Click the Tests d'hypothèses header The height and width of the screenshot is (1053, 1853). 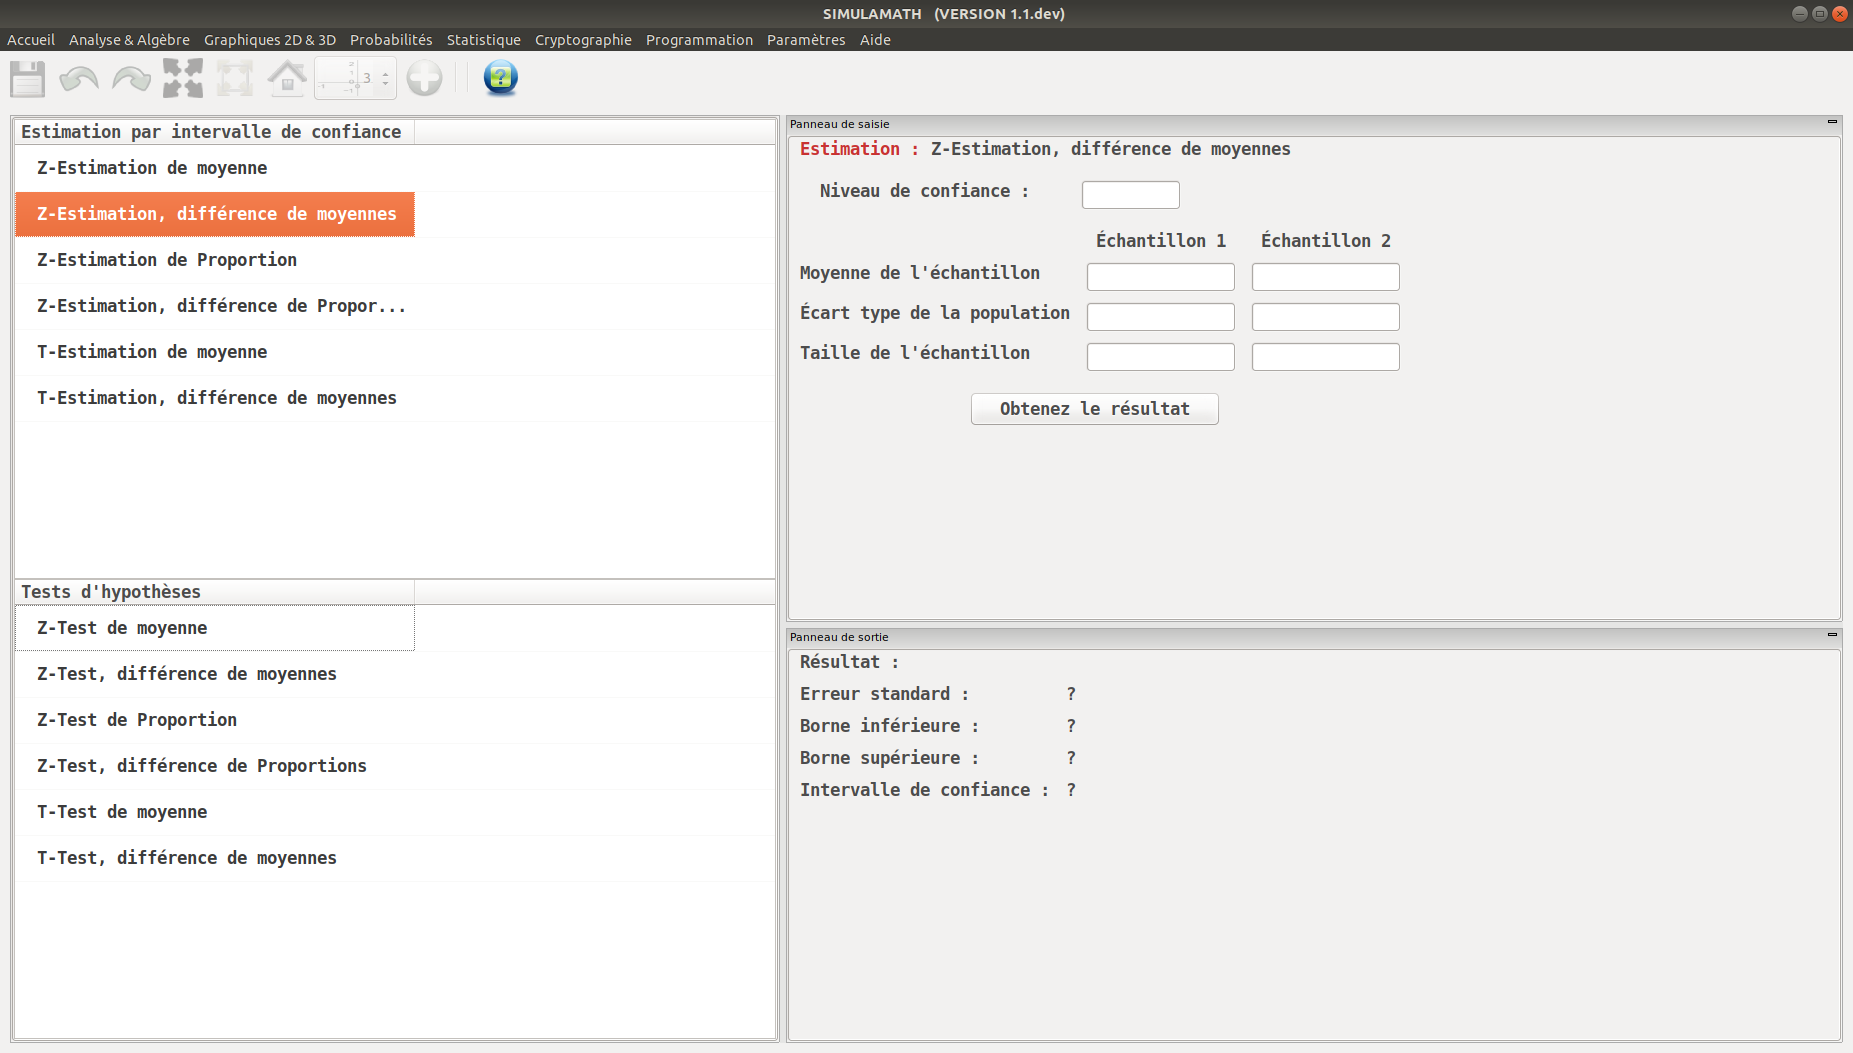pos(215,592)
